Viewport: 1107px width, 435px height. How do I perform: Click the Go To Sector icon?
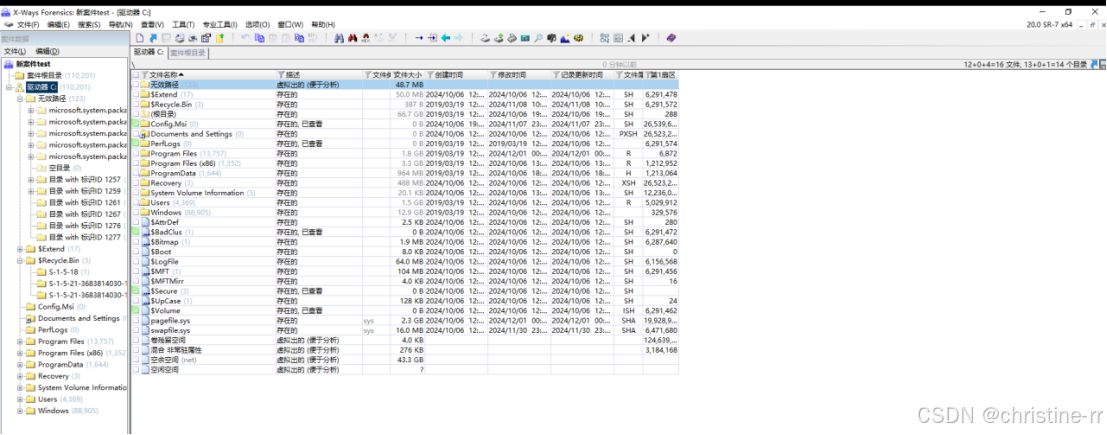(x=432, y=38)
